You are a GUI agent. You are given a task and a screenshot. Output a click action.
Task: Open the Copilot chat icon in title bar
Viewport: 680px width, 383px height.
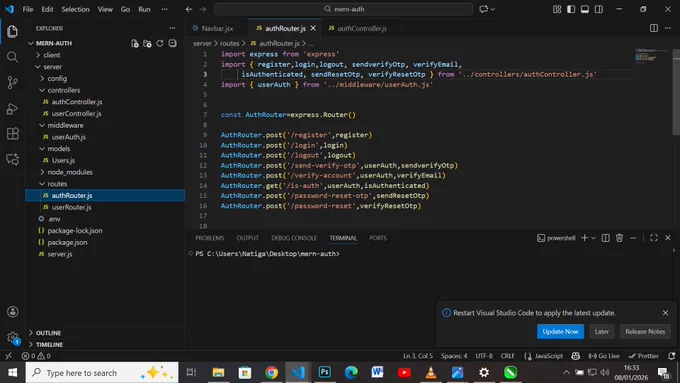484,9
